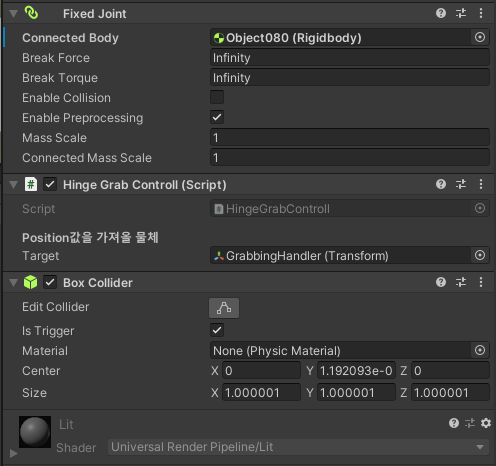Click the Connected Body label

[70, 38]
